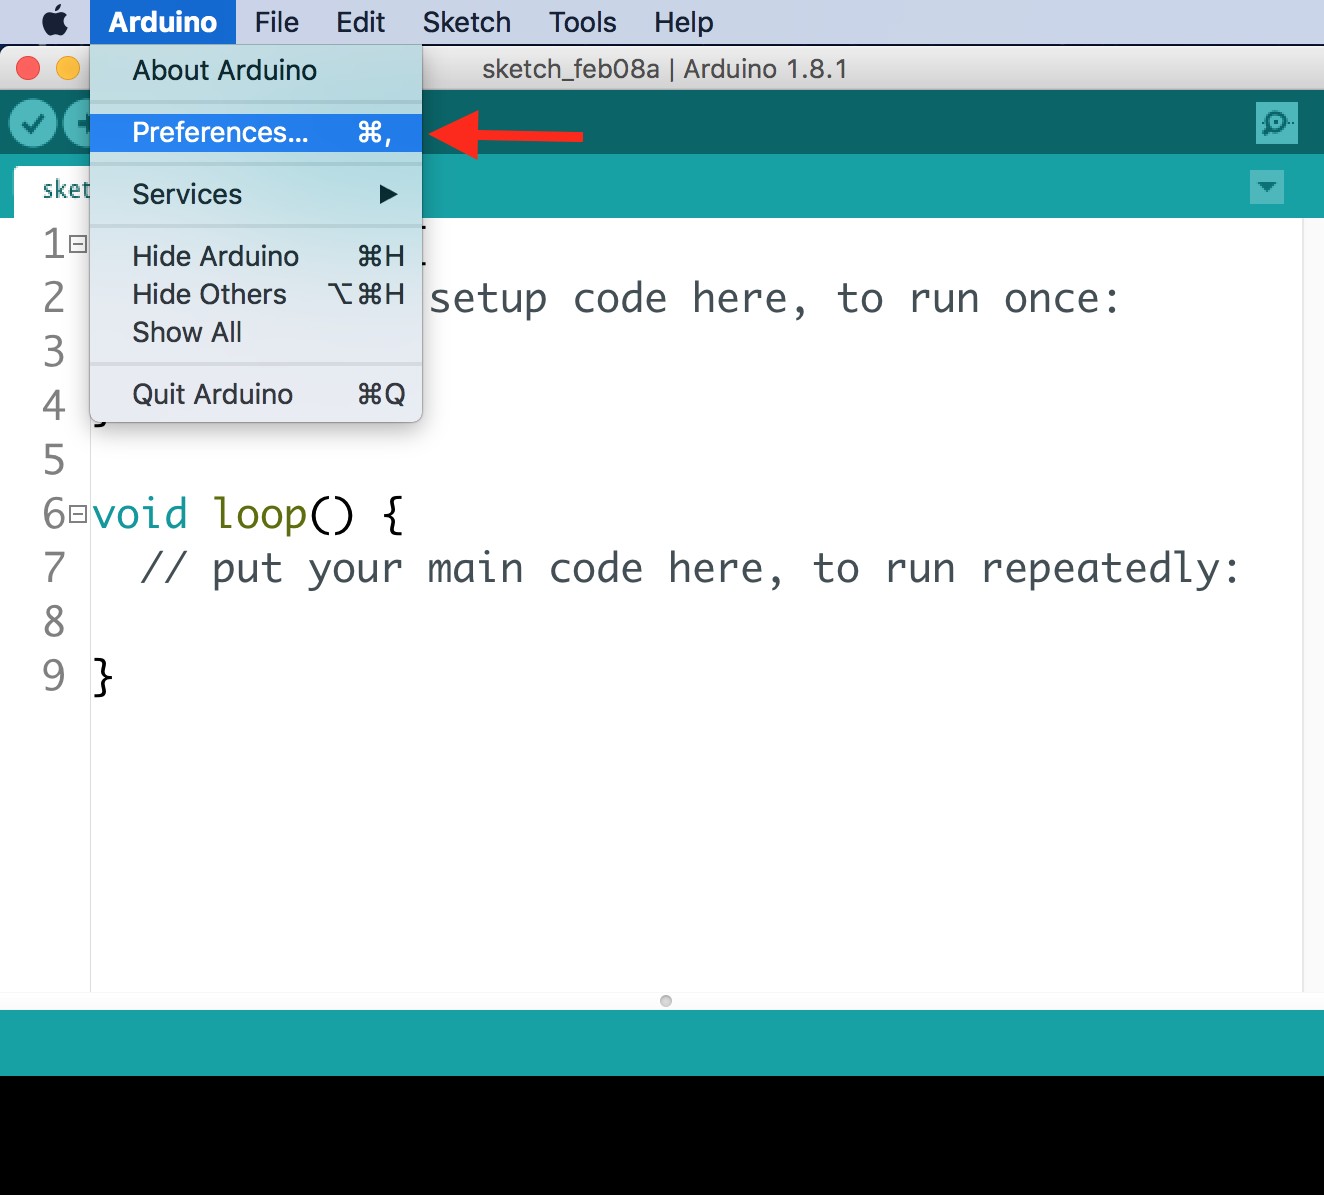Collapse the loop function fold marker
The image size is (1324, 1195).
(x=78, y=514)
